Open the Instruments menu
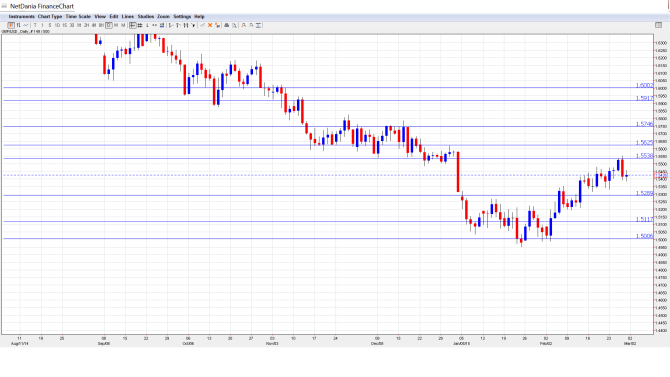Image resolution: width=670 pixels, height=377 pixels. (x=21, y=17)
